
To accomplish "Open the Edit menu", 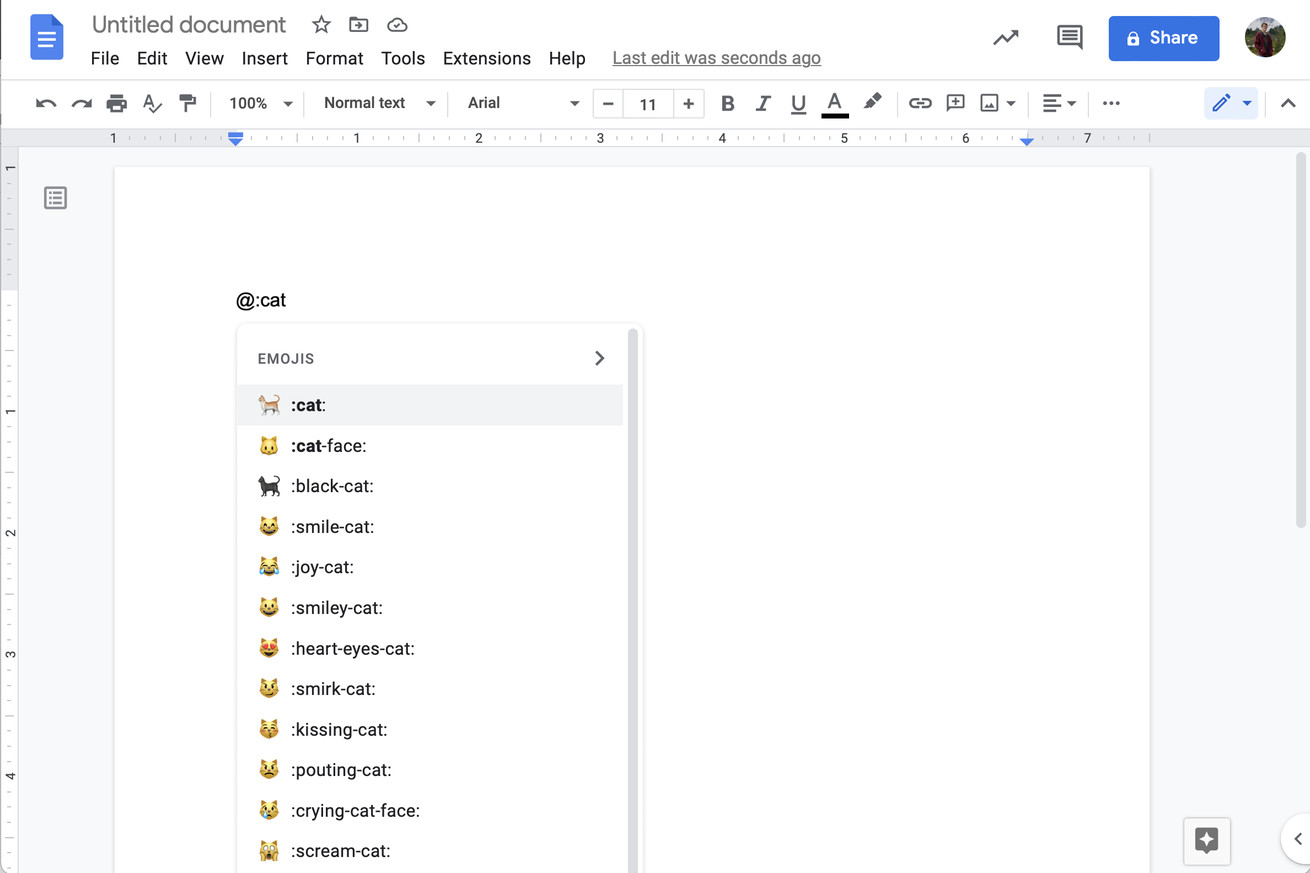I will tap(152, 58).
